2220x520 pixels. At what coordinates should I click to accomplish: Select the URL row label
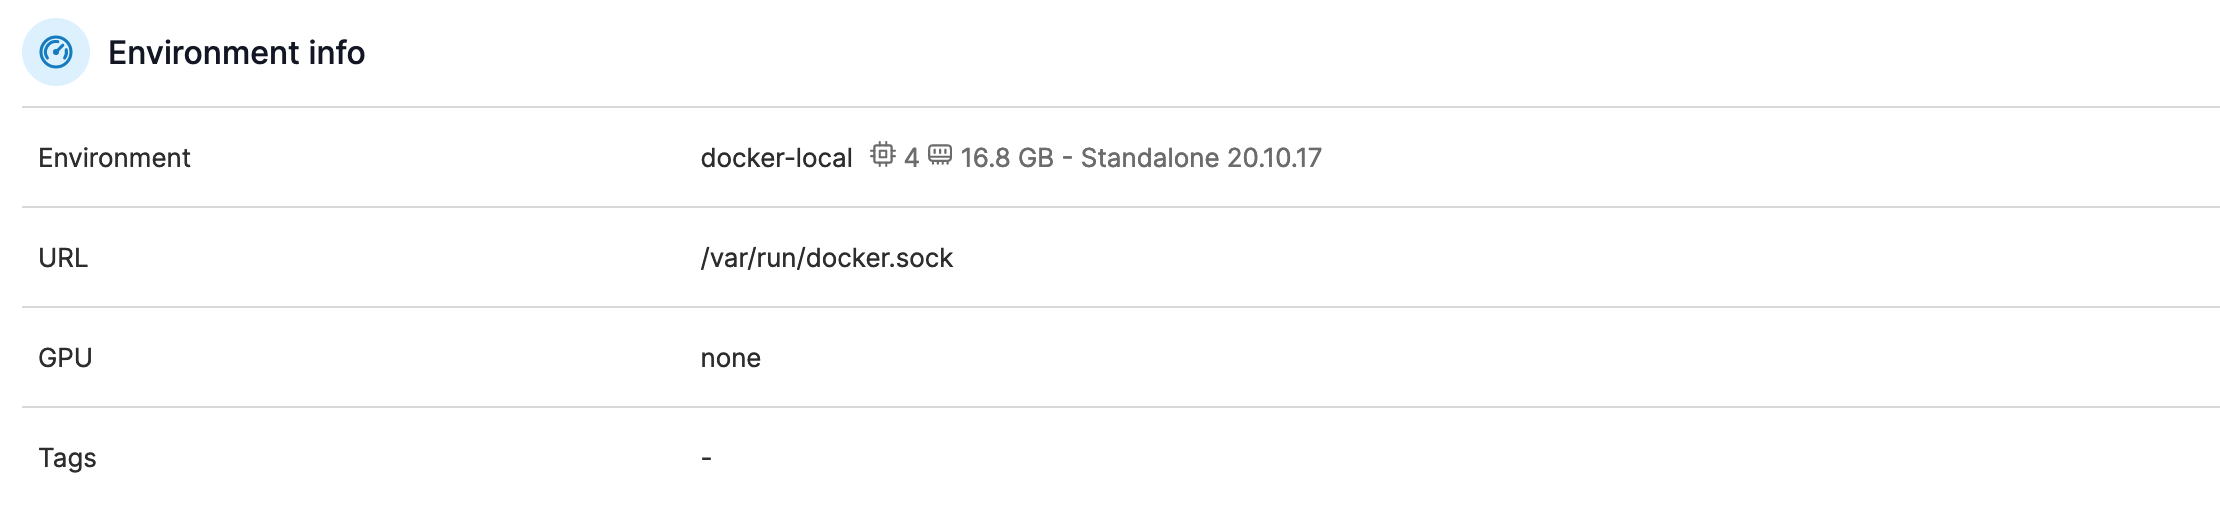point(63,258)
